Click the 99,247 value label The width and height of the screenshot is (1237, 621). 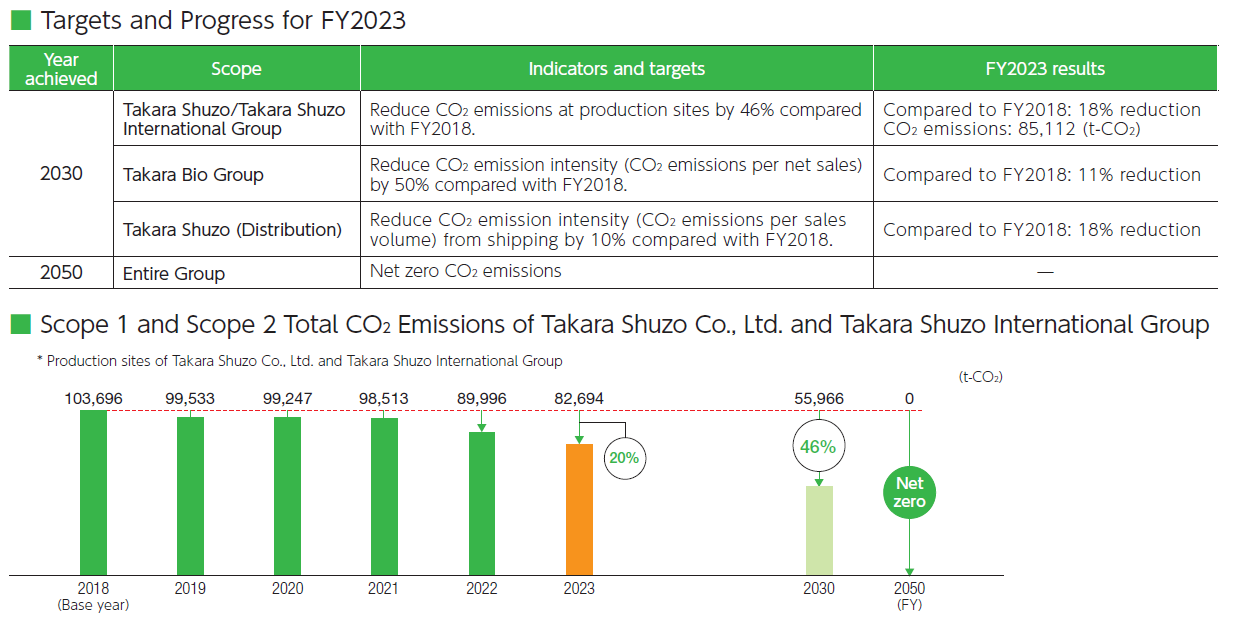pyautogui.click(x=287, y=398)
